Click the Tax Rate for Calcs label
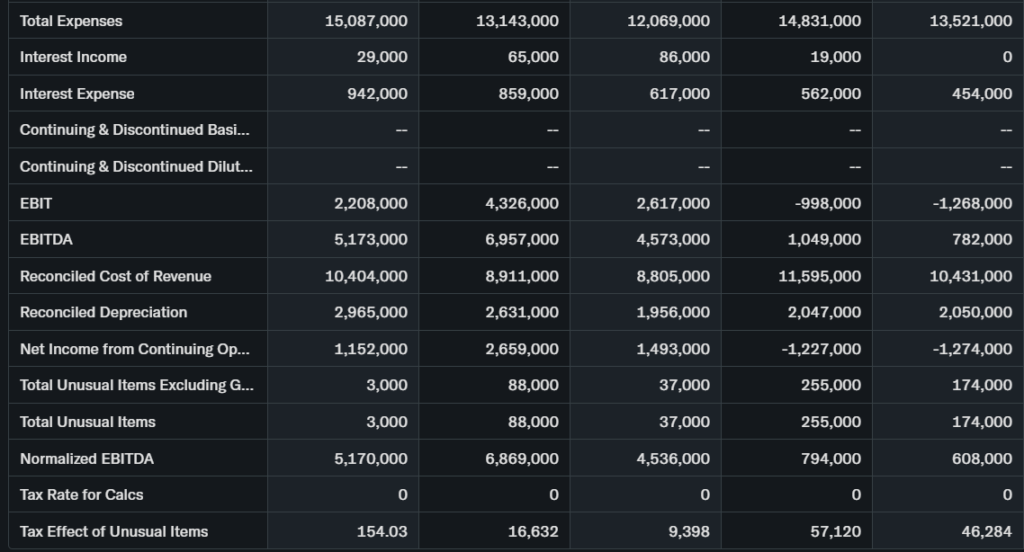The height and width of the screenshot is (552, 1024). 82,495
